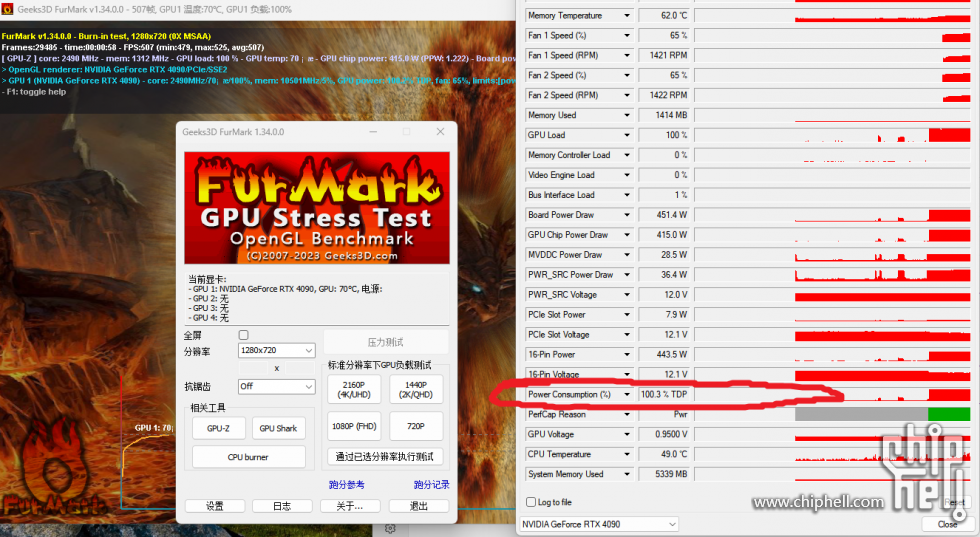The height and width of the screenshot is (537, 980).
Task: Expand the Memory Used sensor dropdown
Action: [627, 116]
